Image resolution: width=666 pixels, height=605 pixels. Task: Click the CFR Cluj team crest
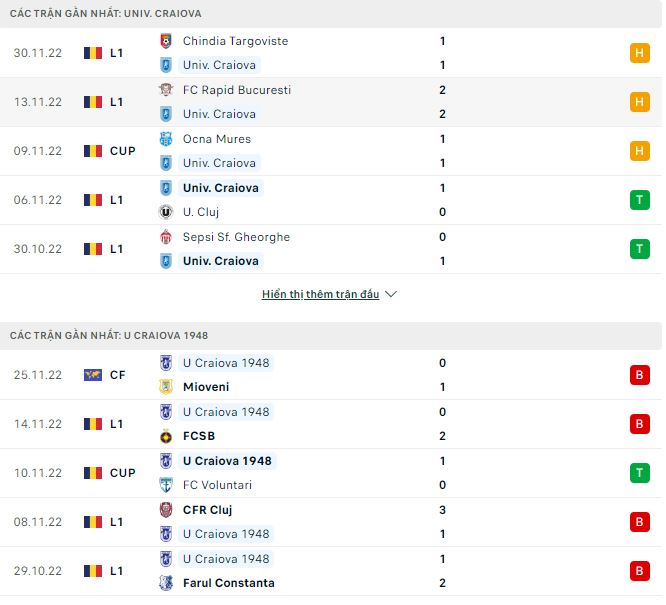166,510
